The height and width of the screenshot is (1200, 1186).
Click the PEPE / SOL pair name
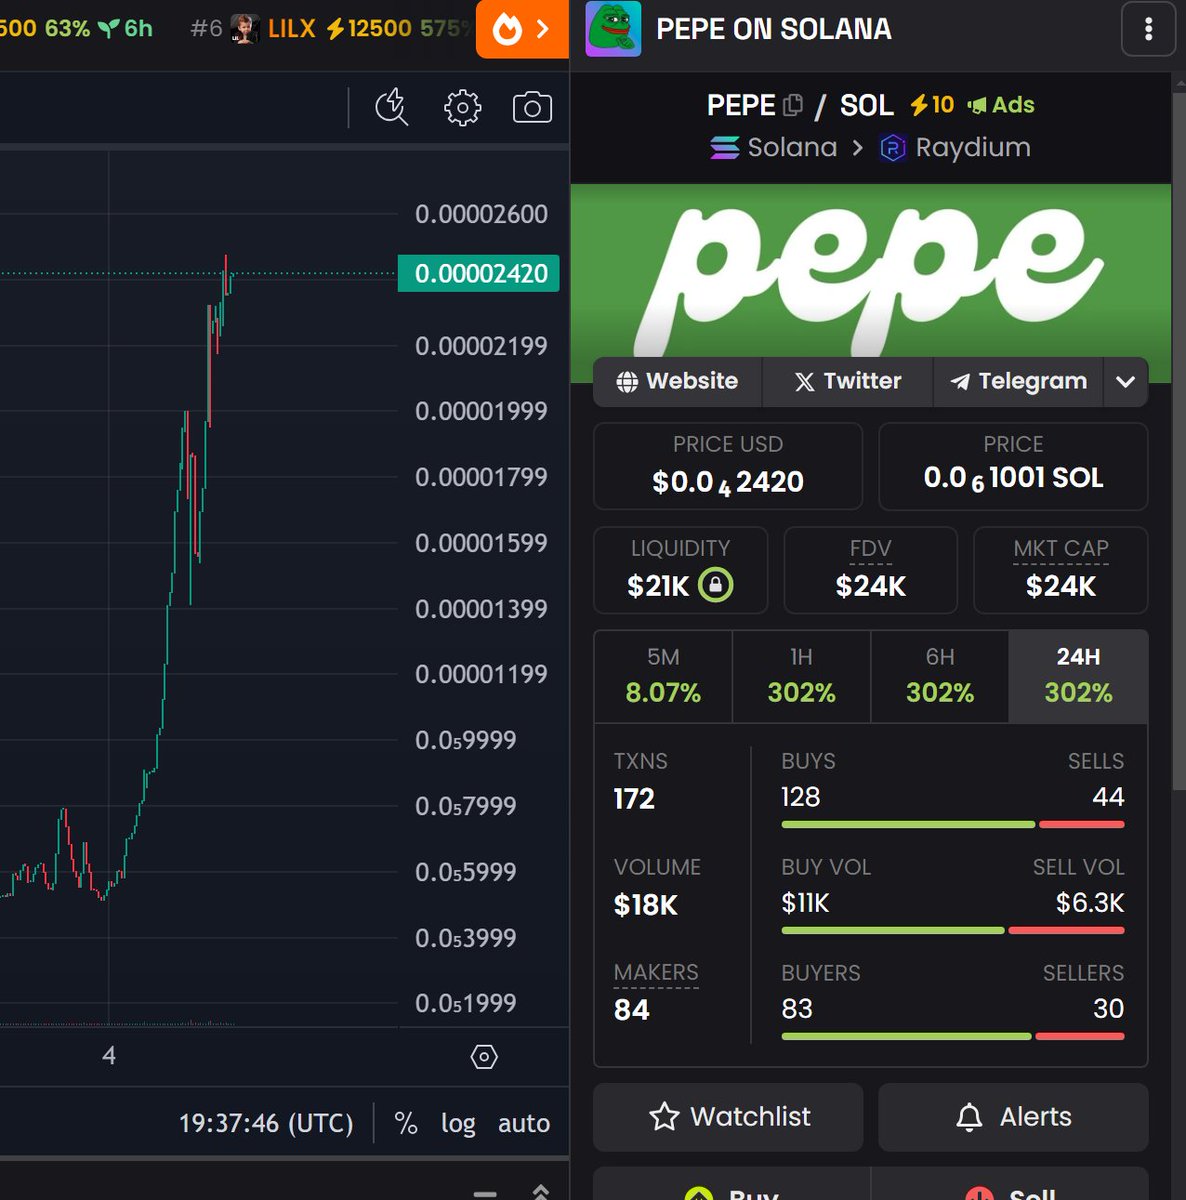coord(800,105)
